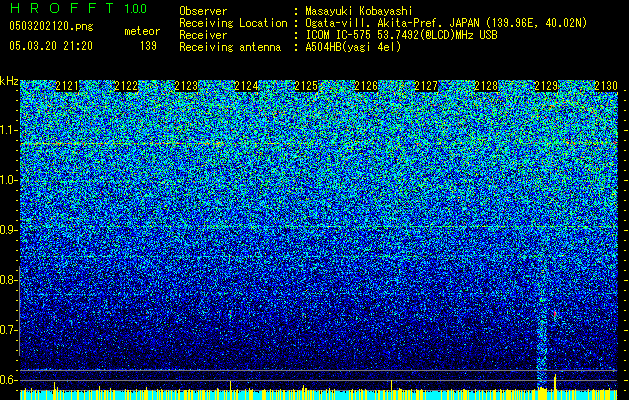Click the vertical meteor echo streak near 2129
The width and height of the screenshot is (629, 400).
(x=542, y=341)
